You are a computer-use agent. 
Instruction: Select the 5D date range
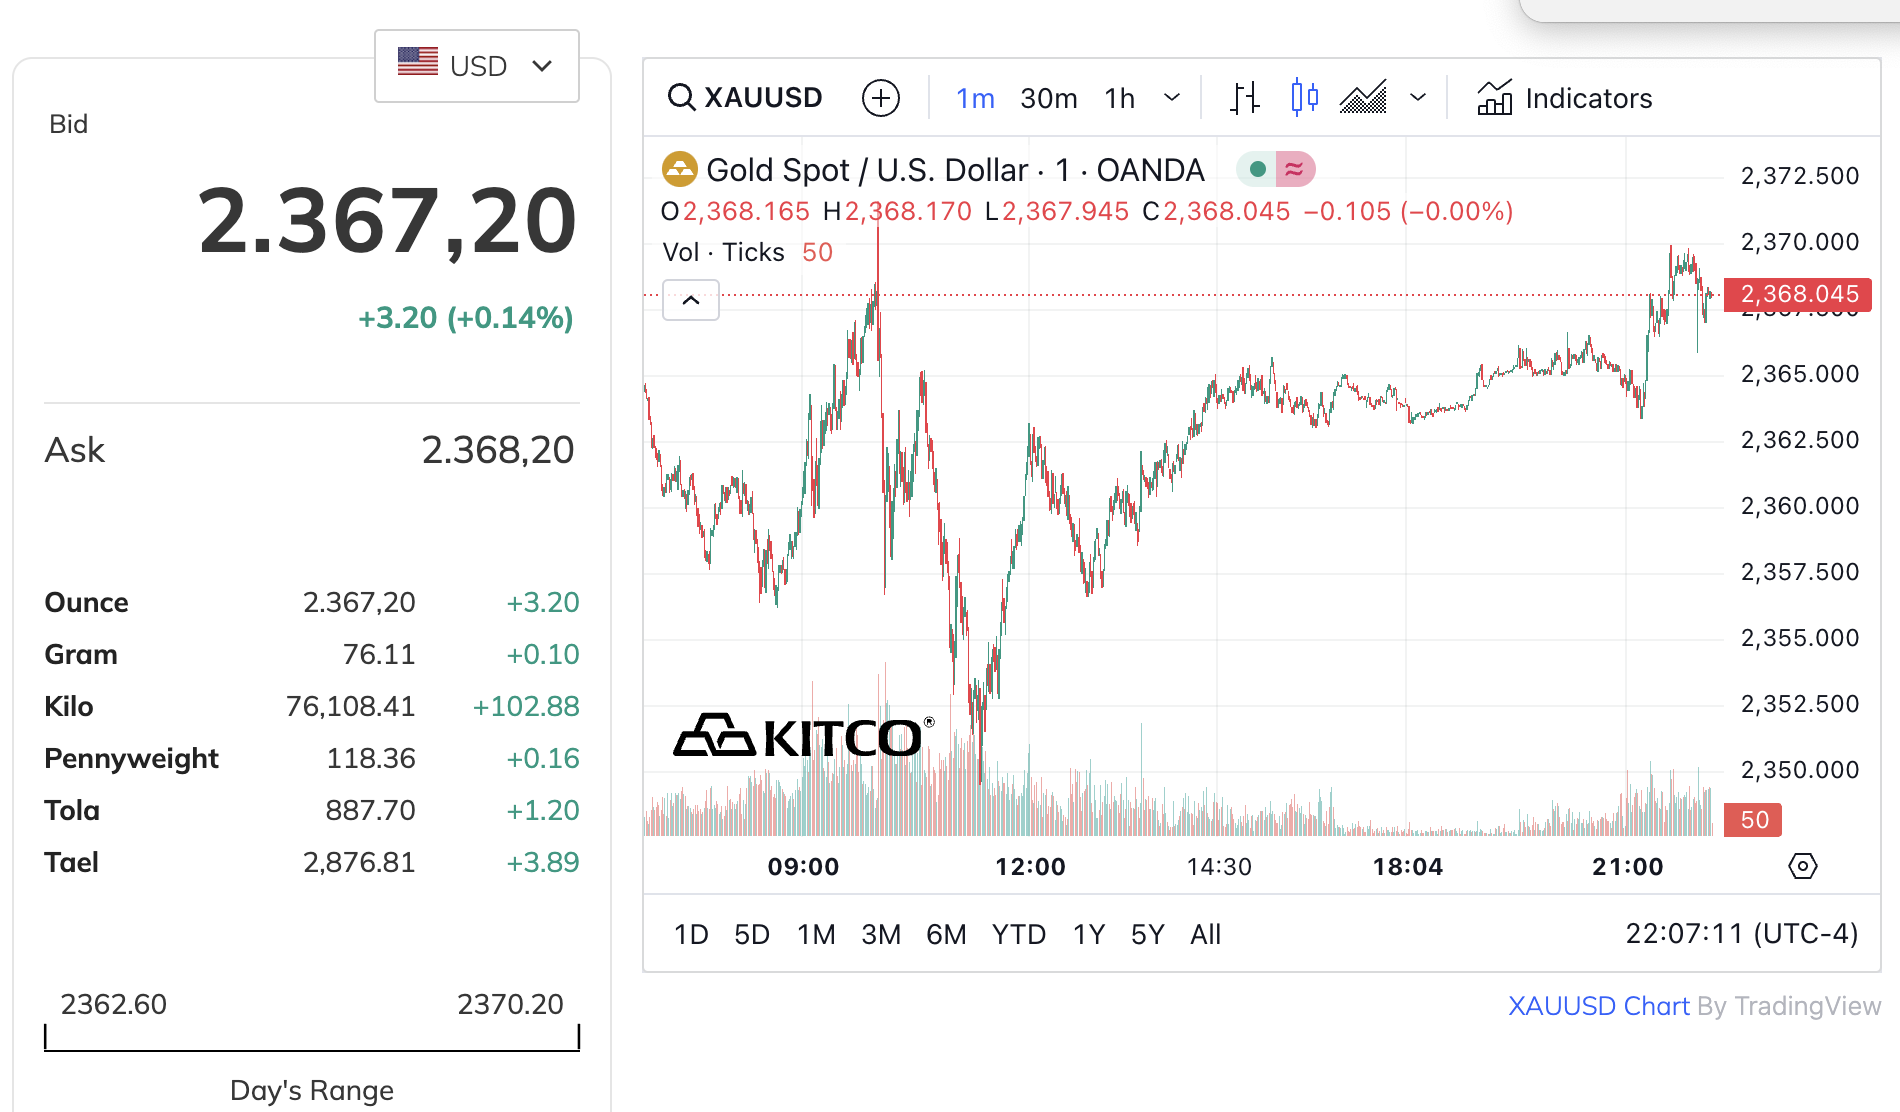(752, 934)
